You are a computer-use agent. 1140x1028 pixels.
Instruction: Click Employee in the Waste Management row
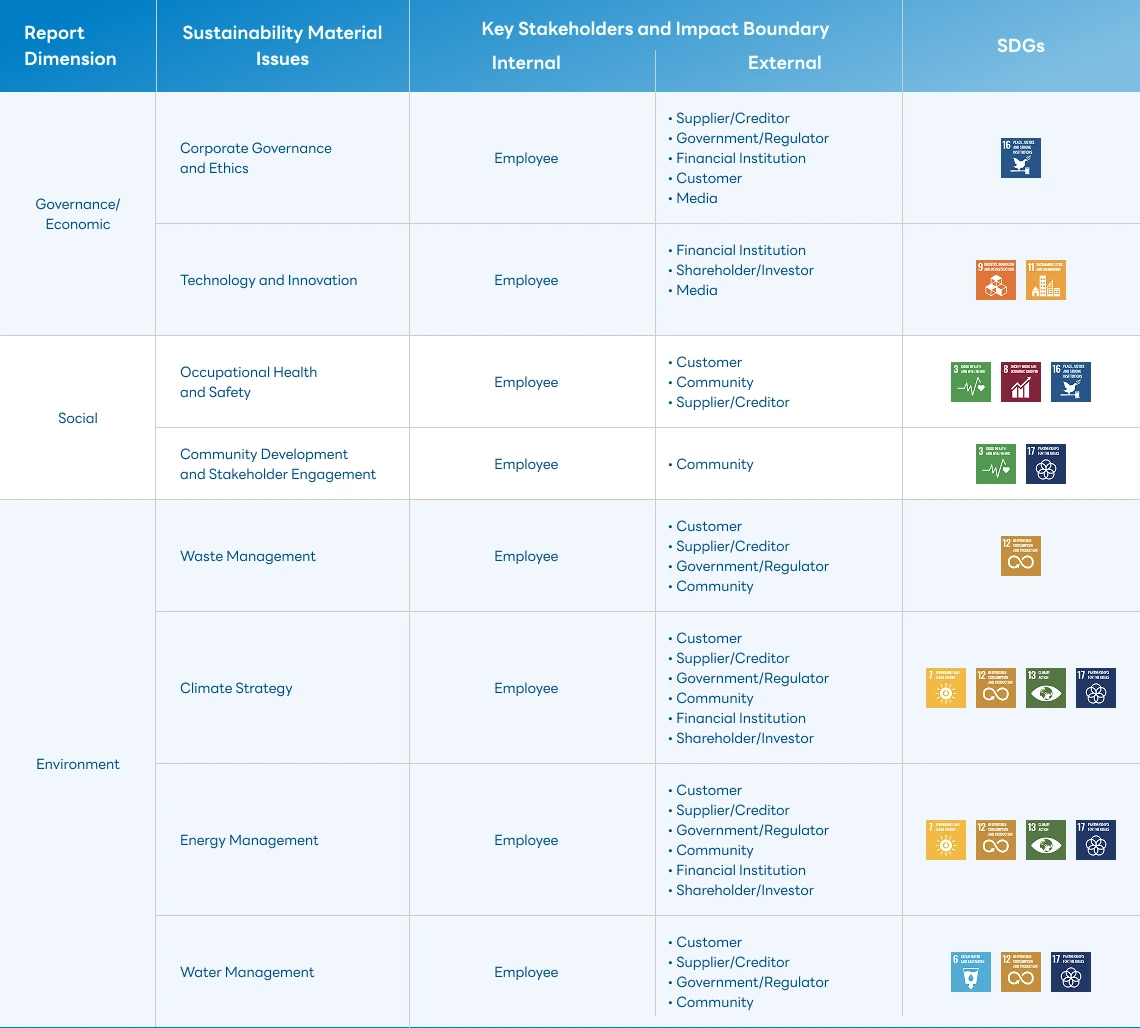pos(526,556)
